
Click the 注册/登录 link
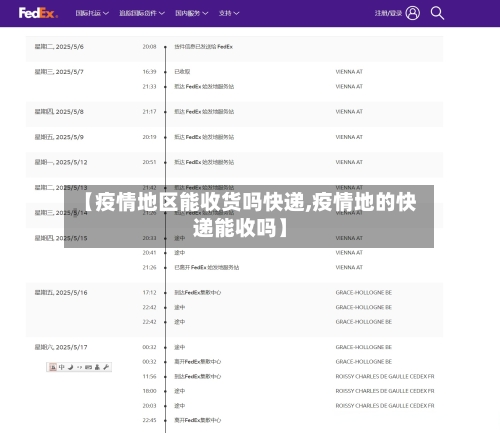(388, 13)
